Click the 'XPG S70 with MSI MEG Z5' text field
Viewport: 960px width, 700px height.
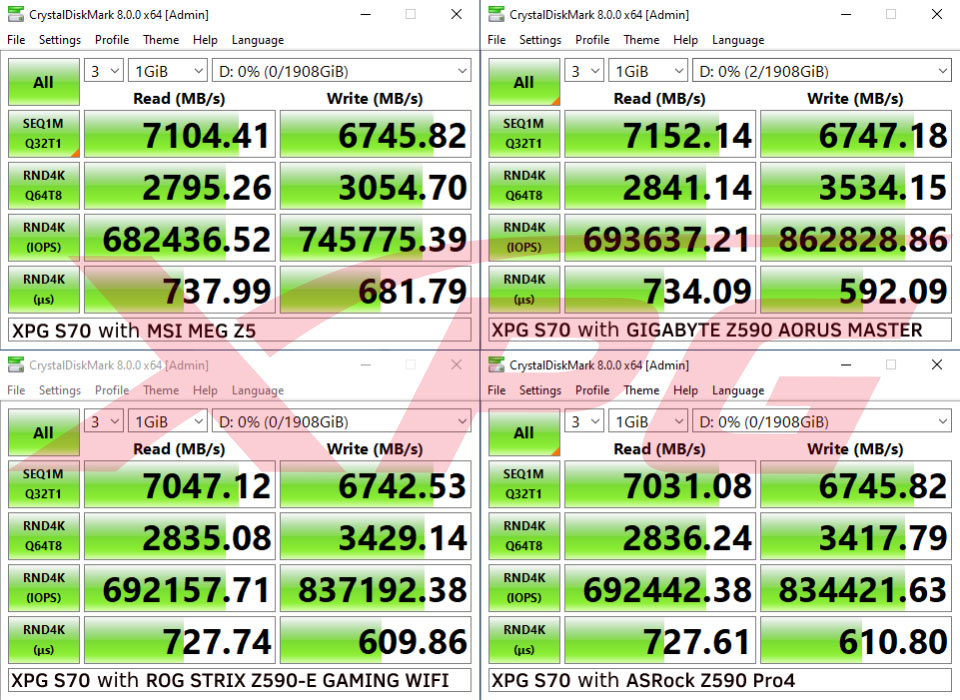pyautogui.click(x=240, y=330)
